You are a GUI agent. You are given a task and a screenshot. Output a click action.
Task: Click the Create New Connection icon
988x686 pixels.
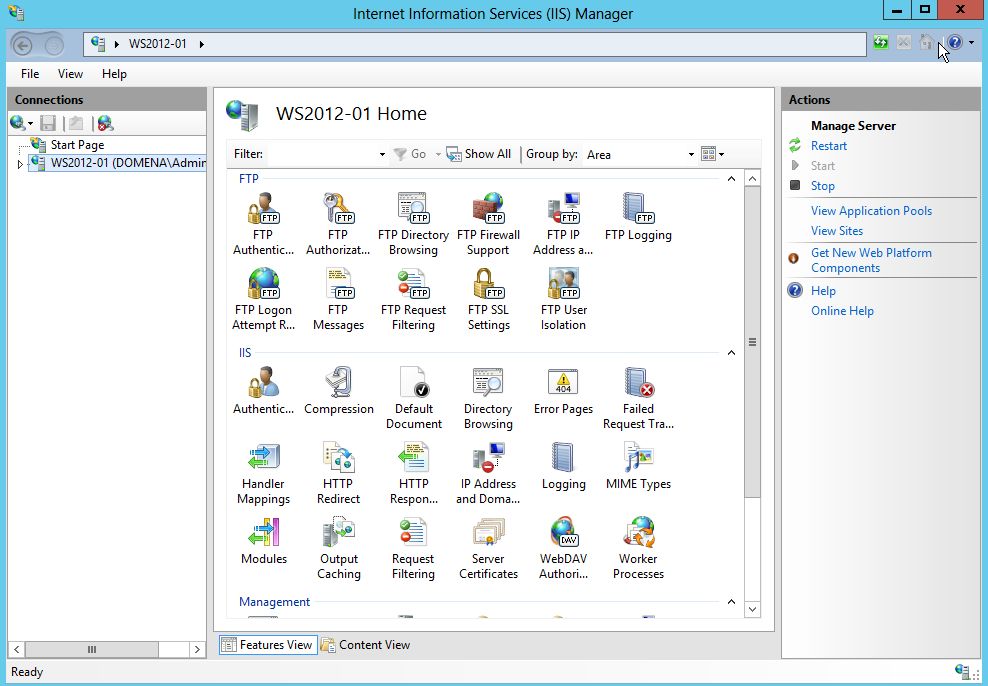pyautogui.click(x=18, y=123)
